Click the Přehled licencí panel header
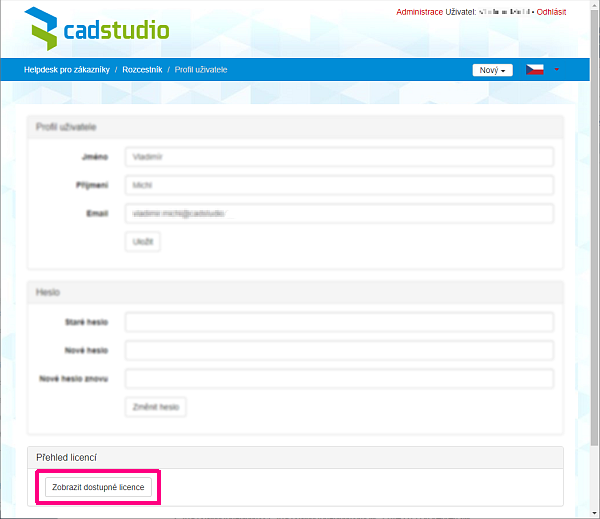 point(295,457)
